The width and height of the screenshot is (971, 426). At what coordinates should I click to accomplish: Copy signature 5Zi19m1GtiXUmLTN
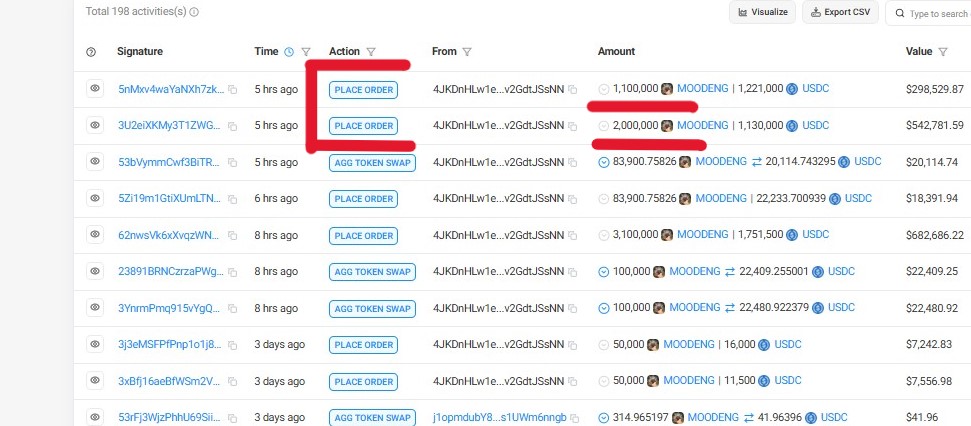233,199
